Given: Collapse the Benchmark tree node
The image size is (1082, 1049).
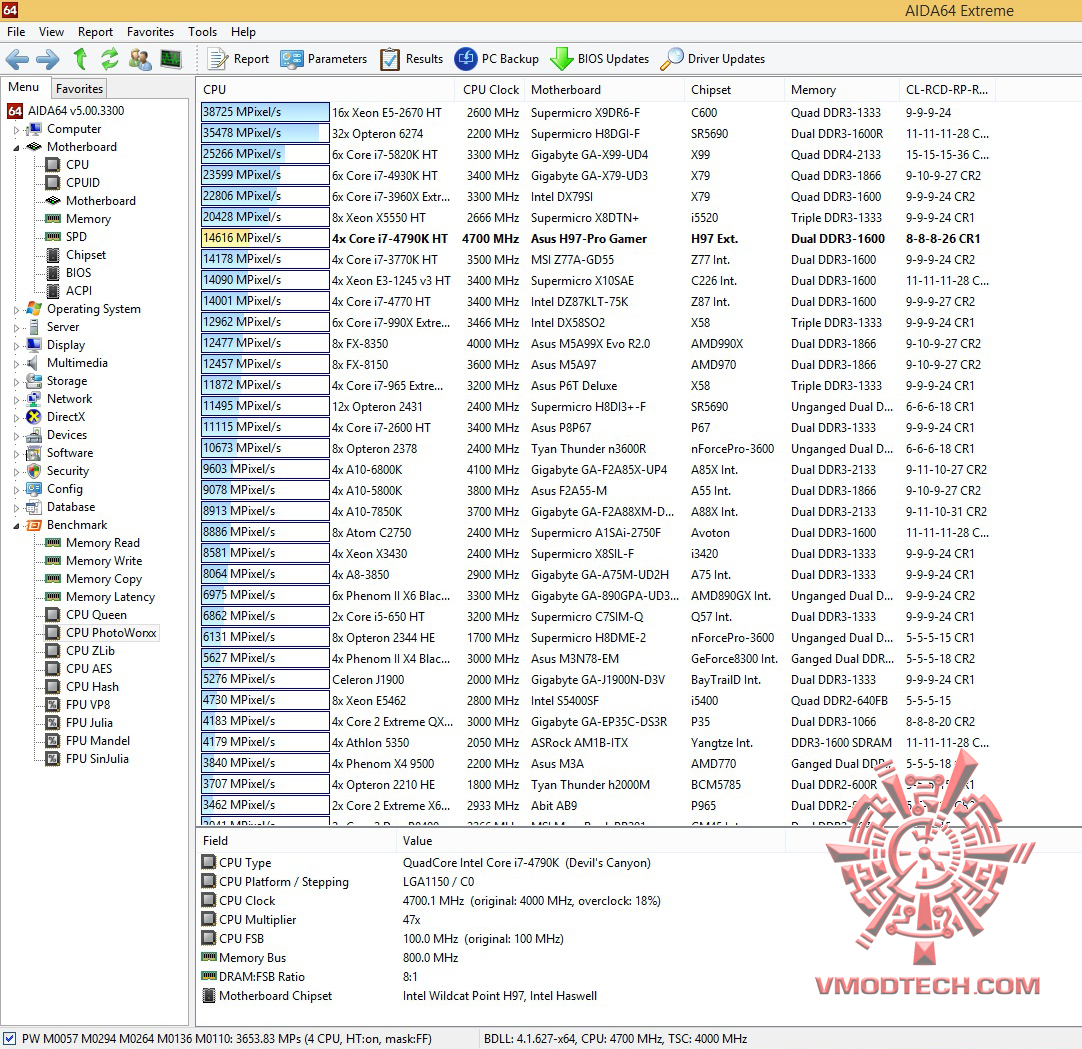Looking at the screenshot, I should (17, 526).
